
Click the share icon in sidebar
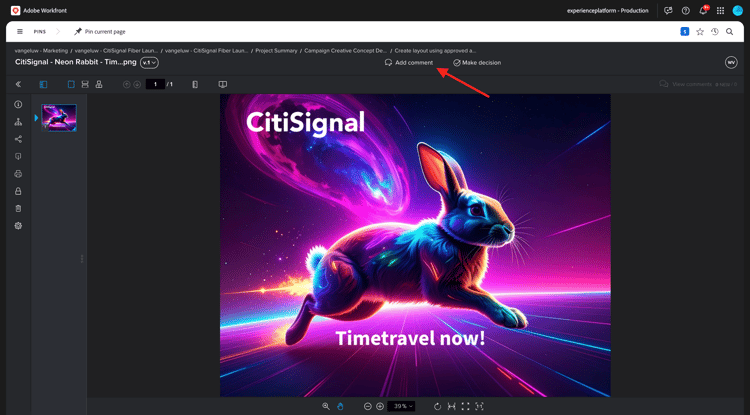[x=18, y=139]
